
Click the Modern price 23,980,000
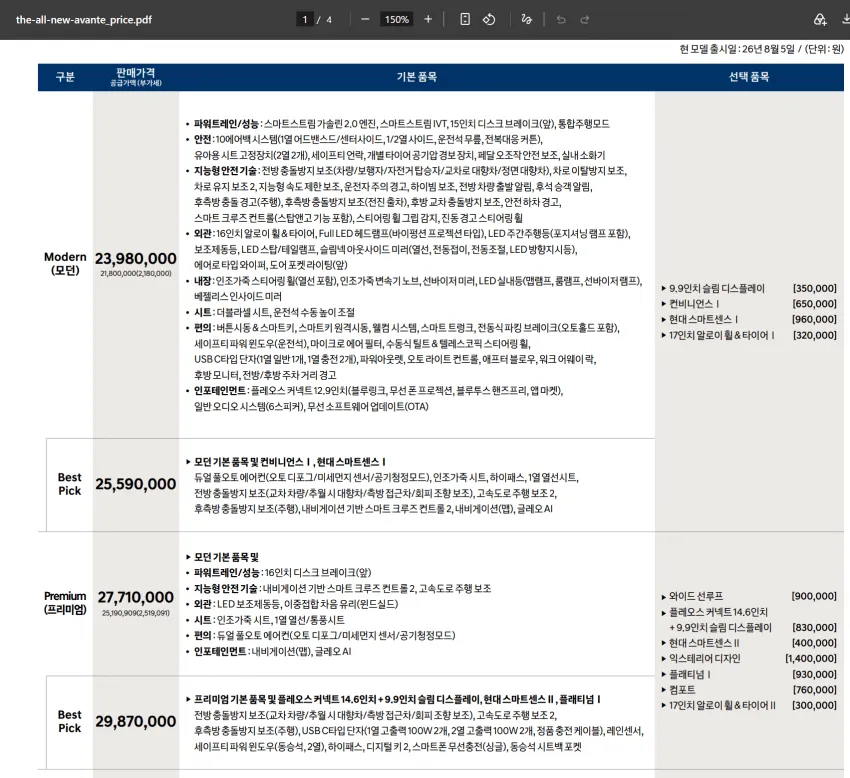click(x=136, y=258)
